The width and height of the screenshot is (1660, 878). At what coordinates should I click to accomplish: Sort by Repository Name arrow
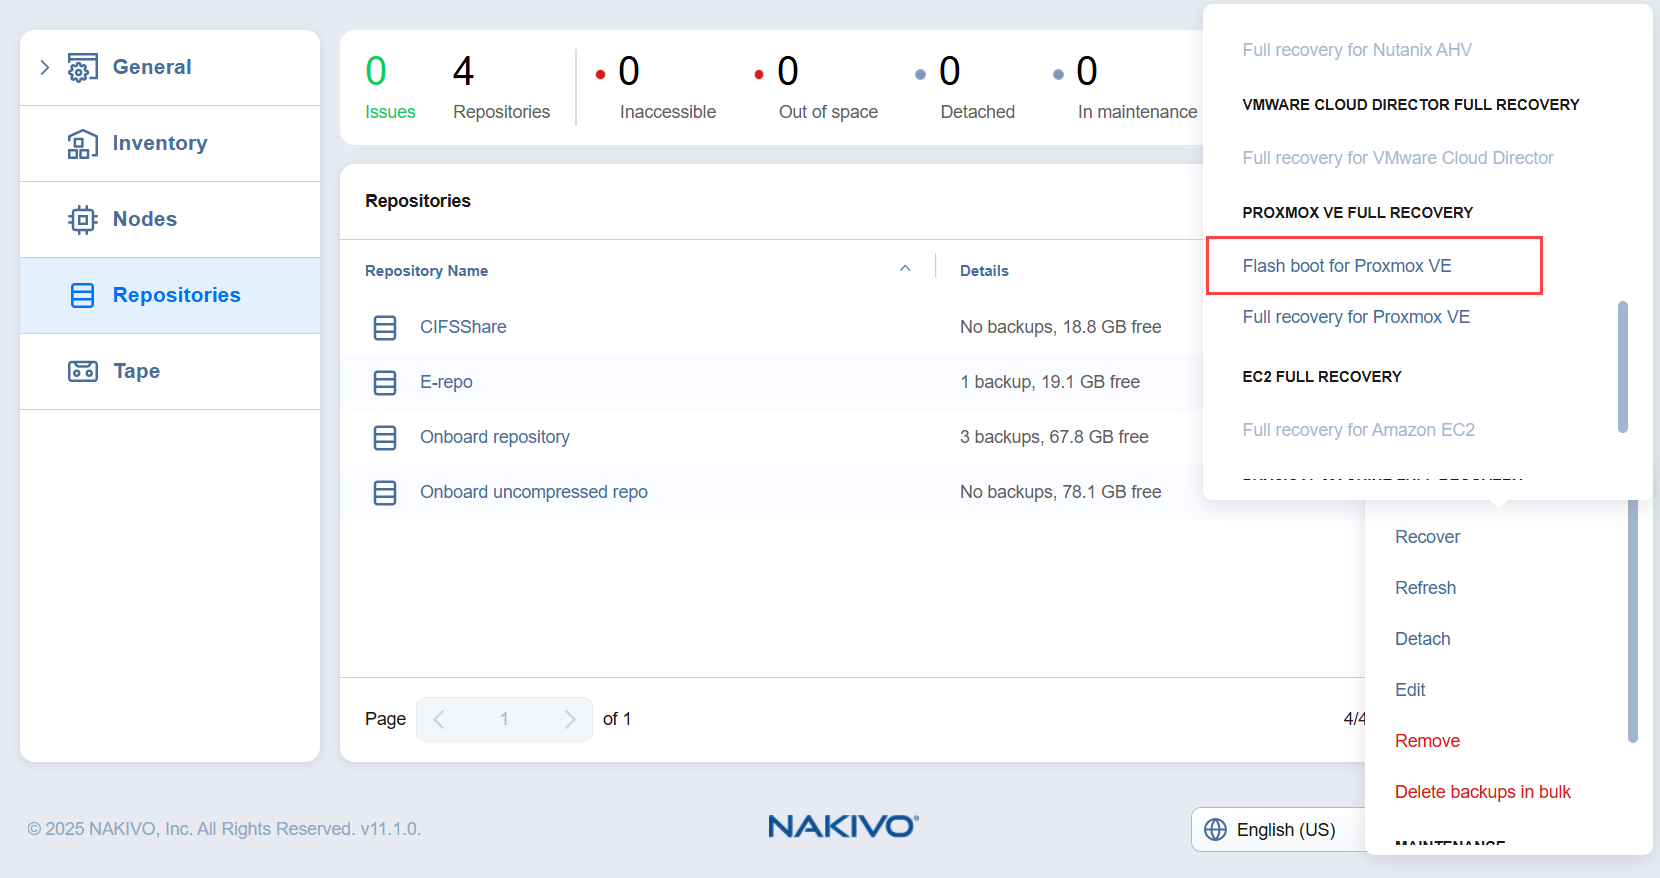(905, 269)
